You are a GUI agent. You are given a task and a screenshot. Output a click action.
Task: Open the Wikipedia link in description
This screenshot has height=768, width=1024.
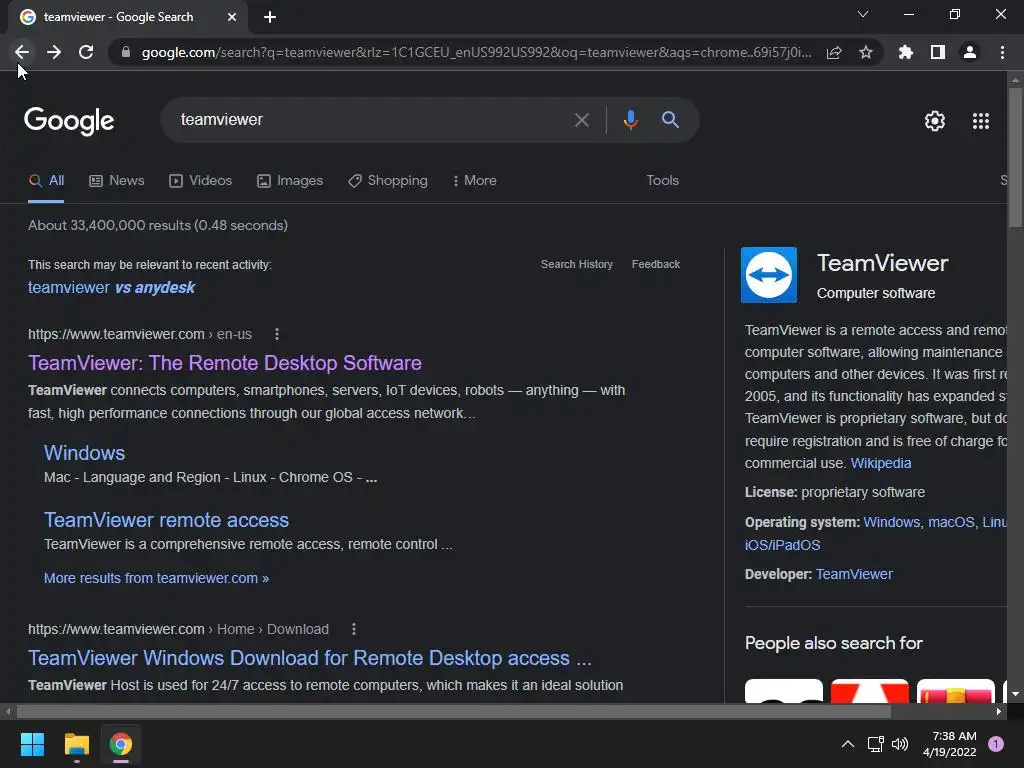880,464
